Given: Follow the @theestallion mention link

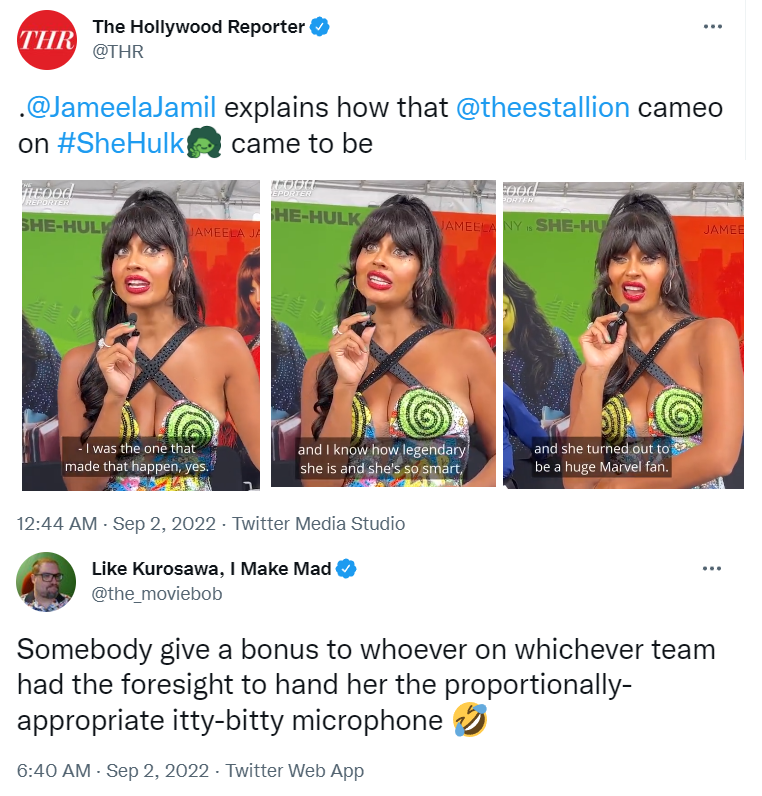Looking at the screenshot, I should click(x=543, y=108).
